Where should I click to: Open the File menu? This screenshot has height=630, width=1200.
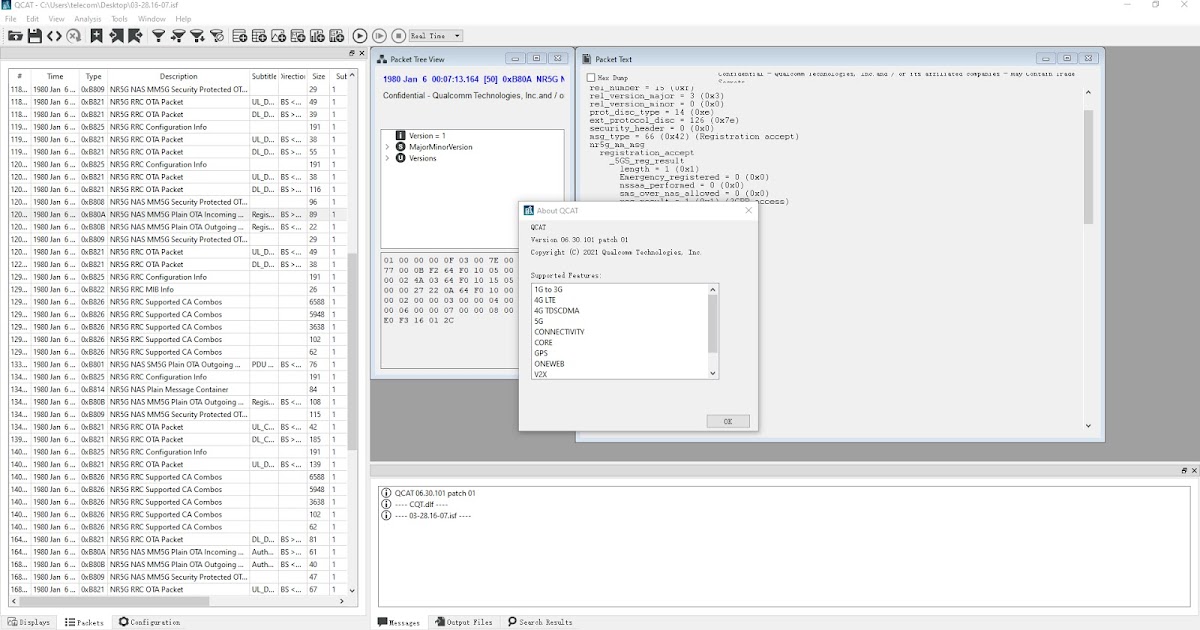10,19
